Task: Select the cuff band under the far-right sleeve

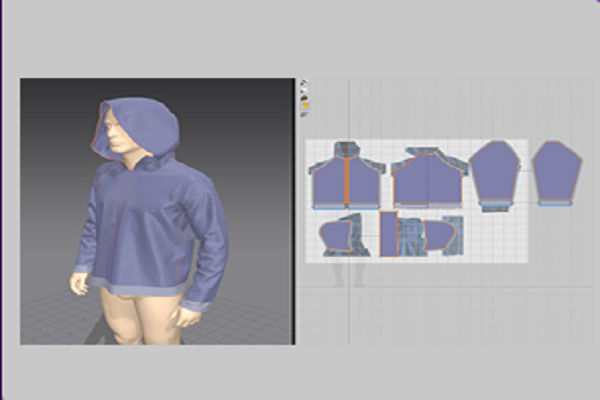Action: coord(553,202)
